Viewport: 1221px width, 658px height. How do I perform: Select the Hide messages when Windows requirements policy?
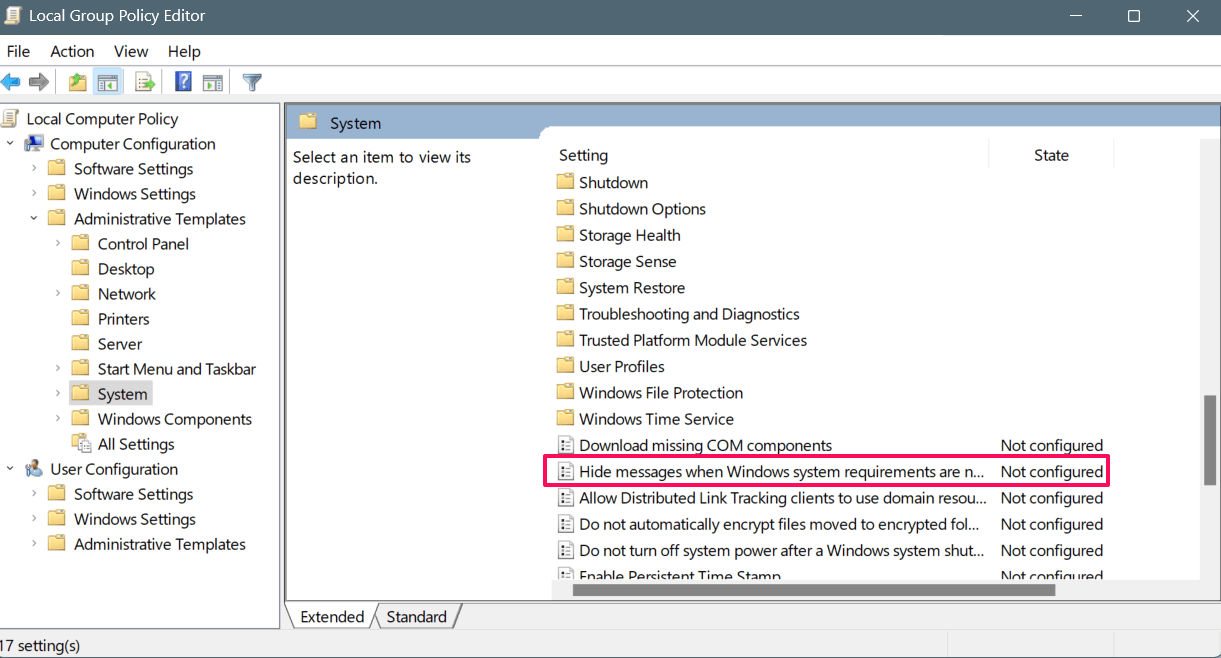point(780,472)
